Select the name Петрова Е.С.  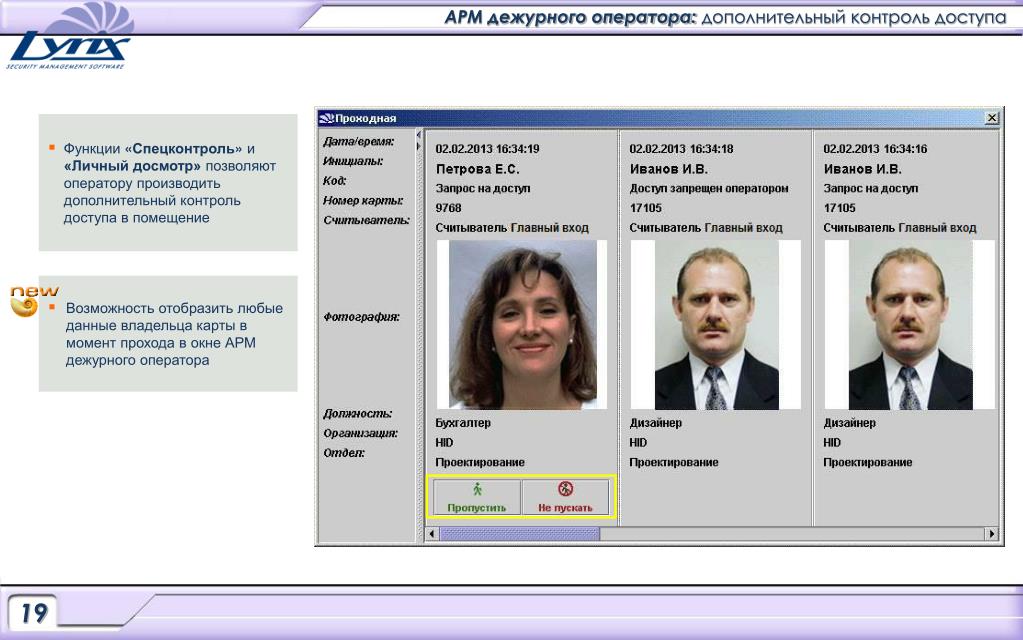(x=478, y=169)
